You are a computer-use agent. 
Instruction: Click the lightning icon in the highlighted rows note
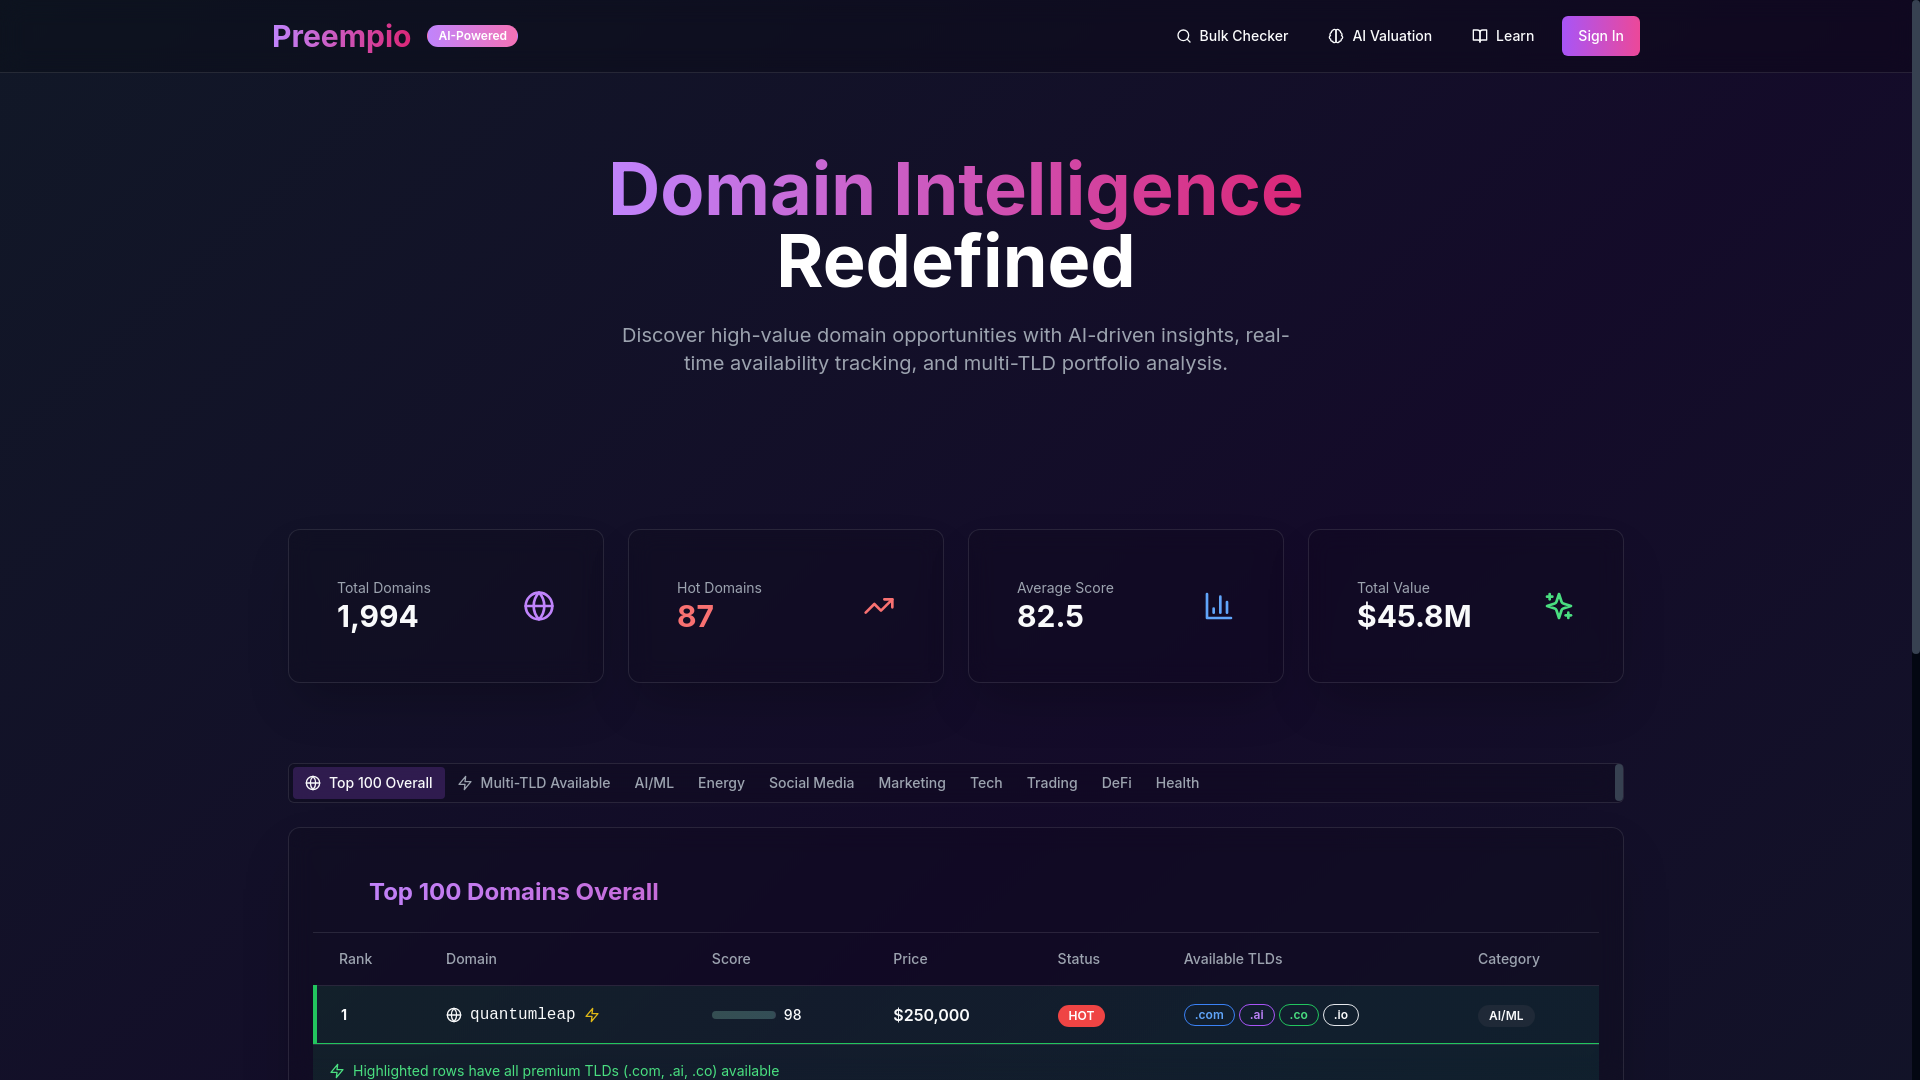point(337,1071)
